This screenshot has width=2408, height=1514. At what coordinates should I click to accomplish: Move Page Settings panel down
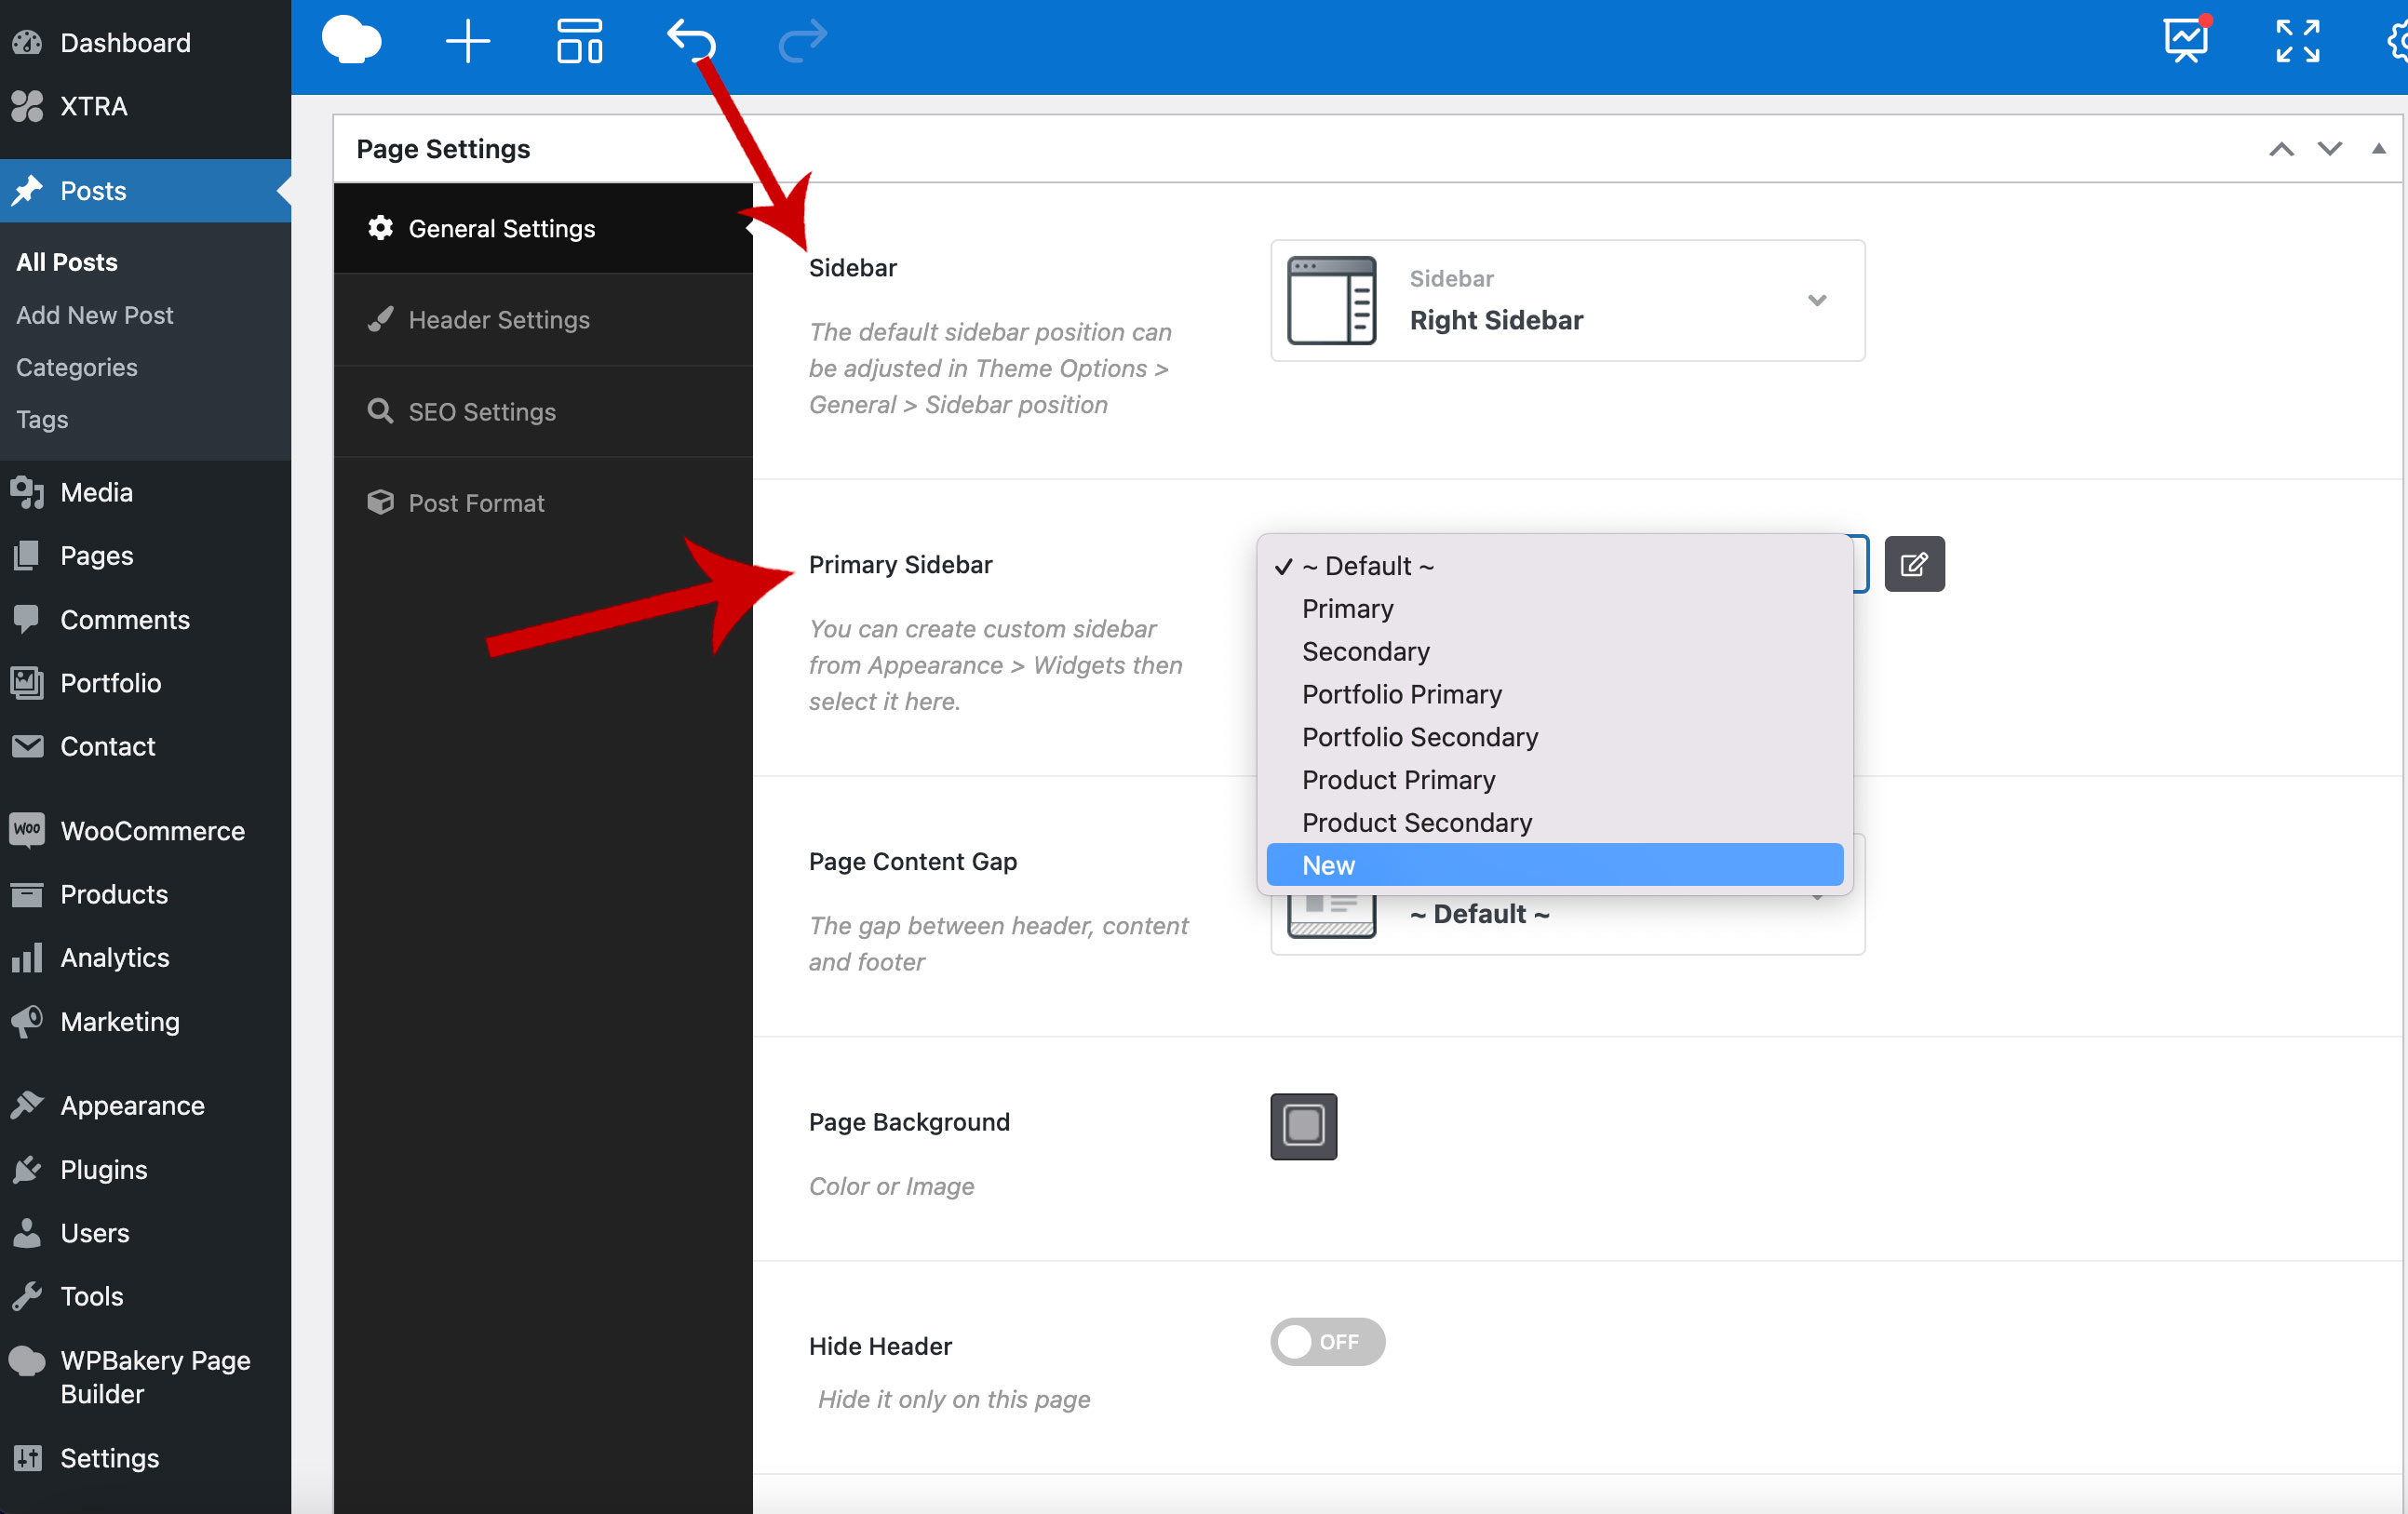point(2329,149)
